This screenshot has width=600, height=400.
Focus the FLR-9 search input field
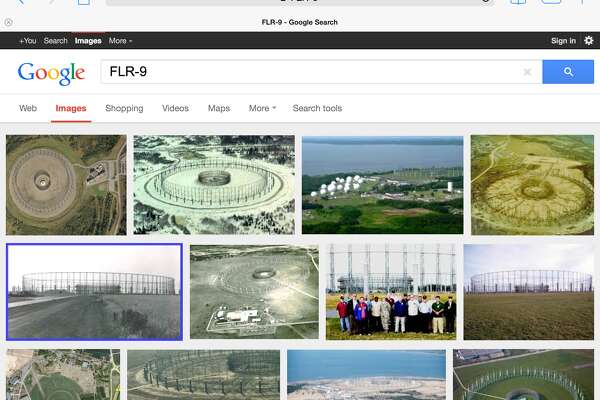point(321,72)
